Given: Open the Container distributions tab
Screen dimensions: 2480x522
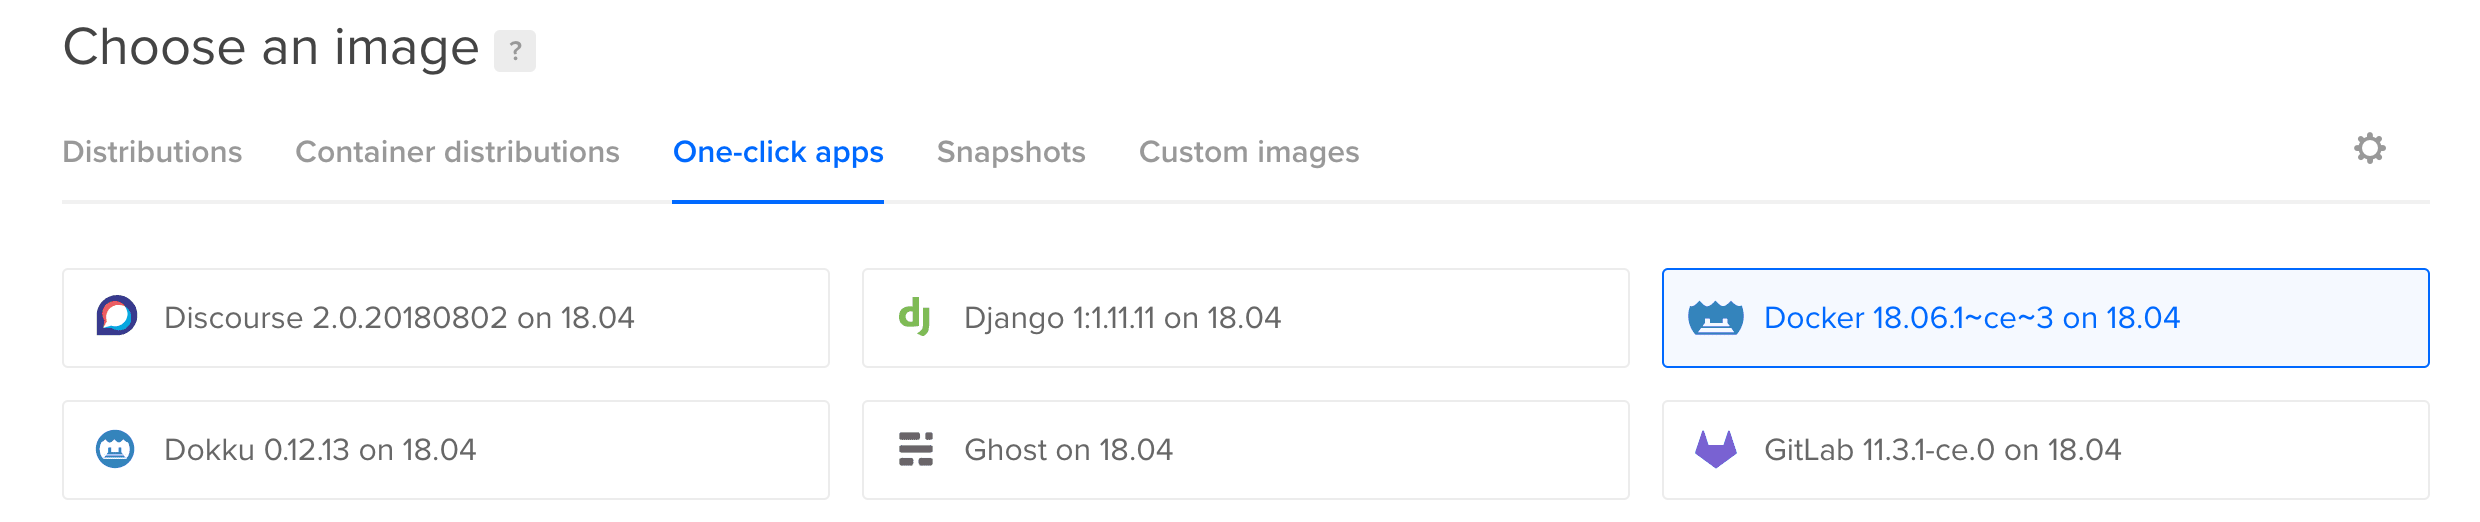Looking at the screenshot, I should coord(458,152).
